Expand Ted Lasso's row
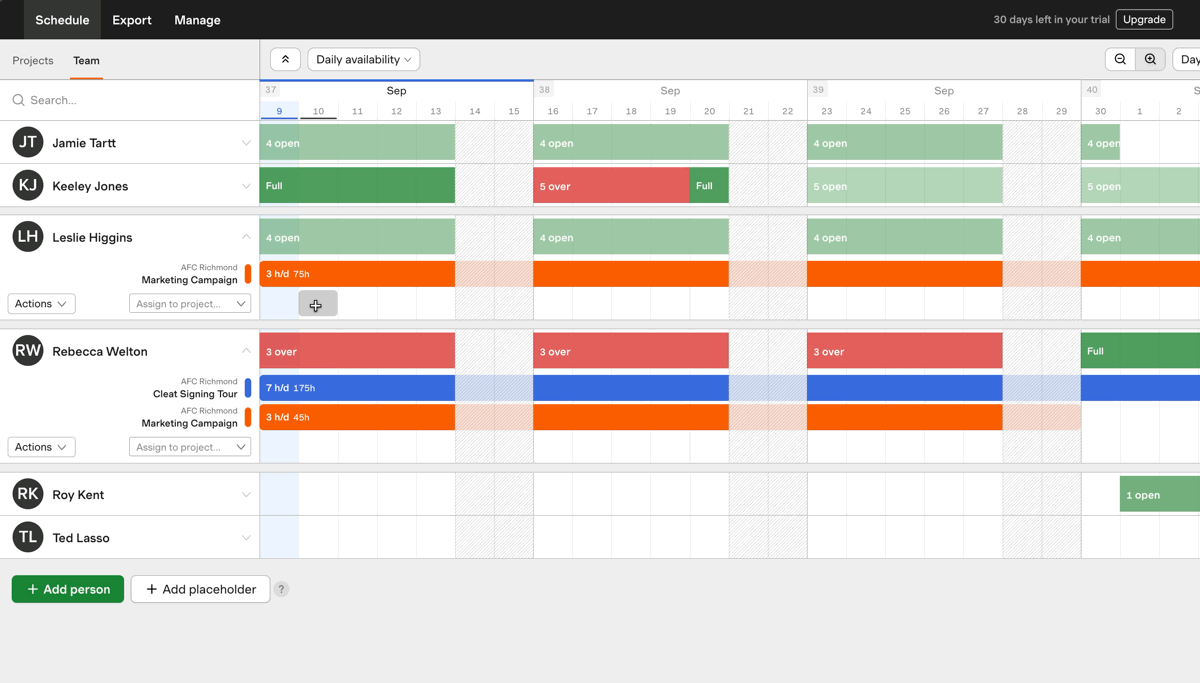Viewport: 1200px width, 683px height. 246,537
